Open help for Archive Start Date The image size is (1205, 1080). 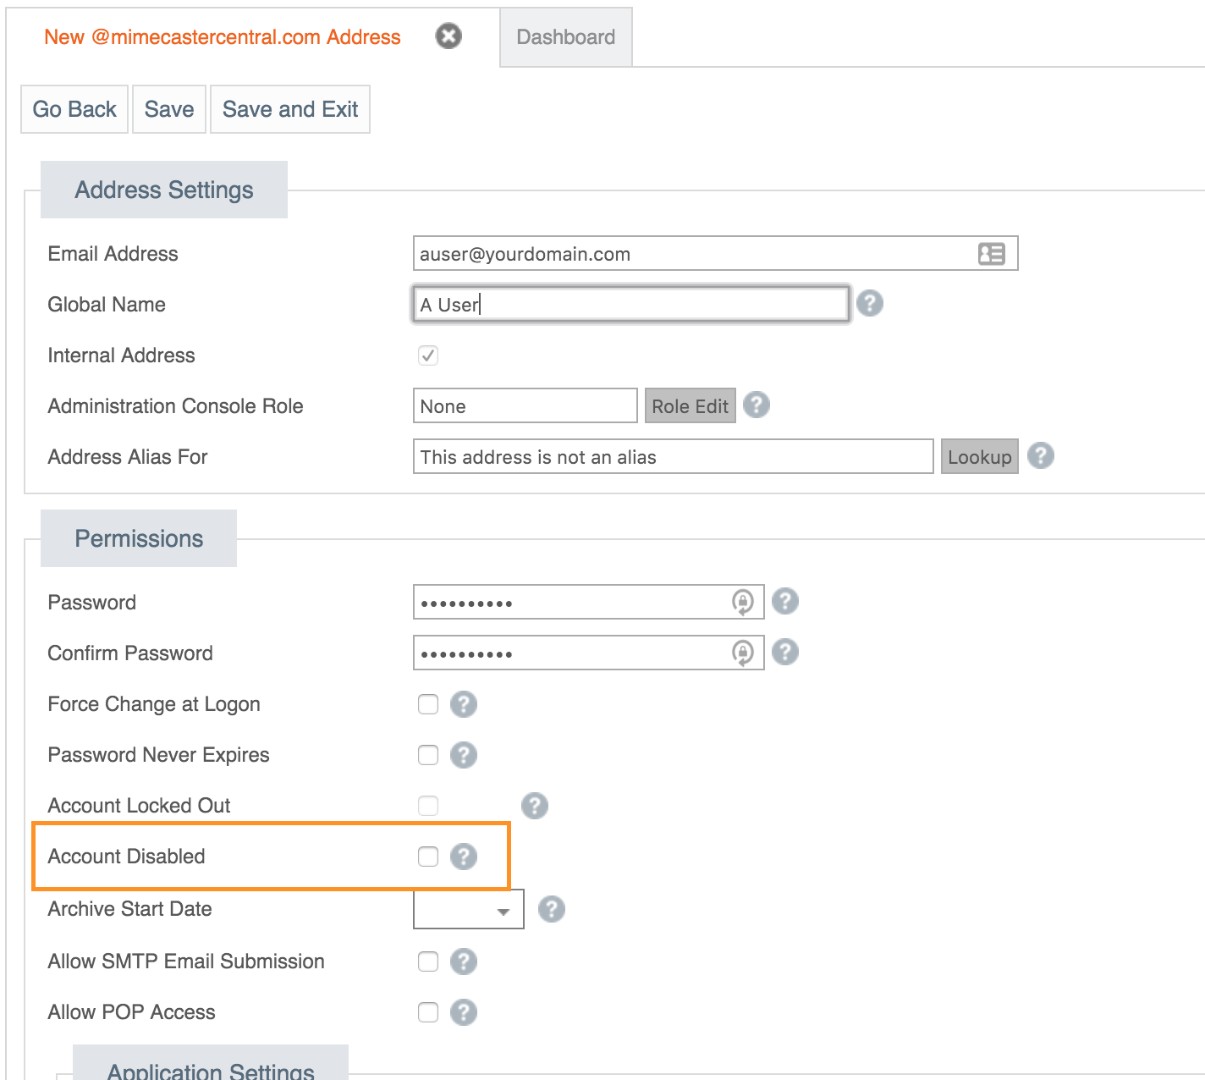pyautogui.click(x=550, y=909)
